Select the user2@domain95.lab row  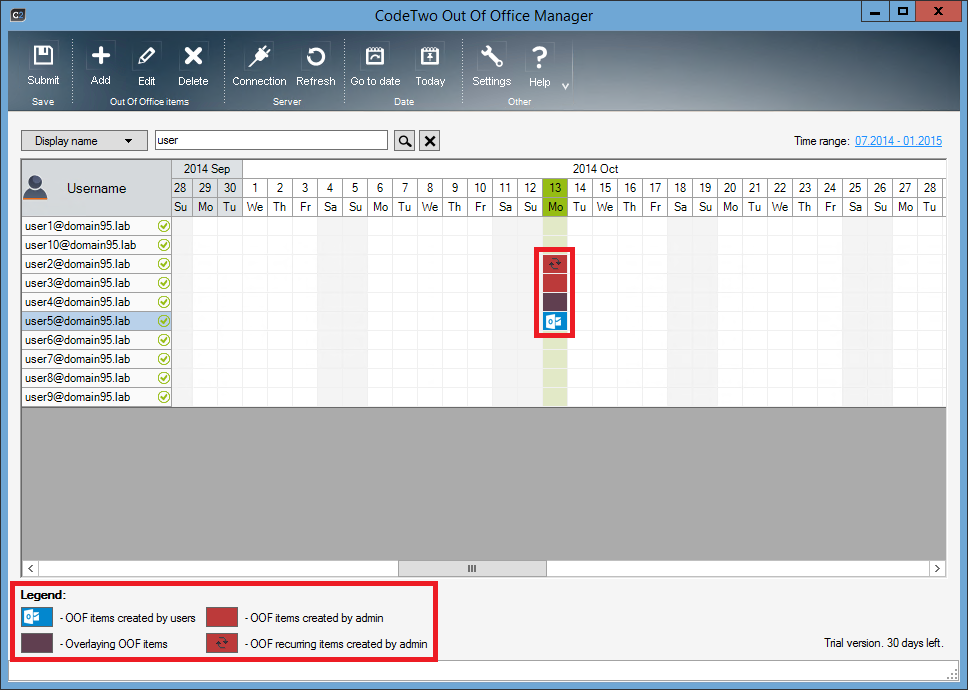pyautogui.click(x=96, y=264)
